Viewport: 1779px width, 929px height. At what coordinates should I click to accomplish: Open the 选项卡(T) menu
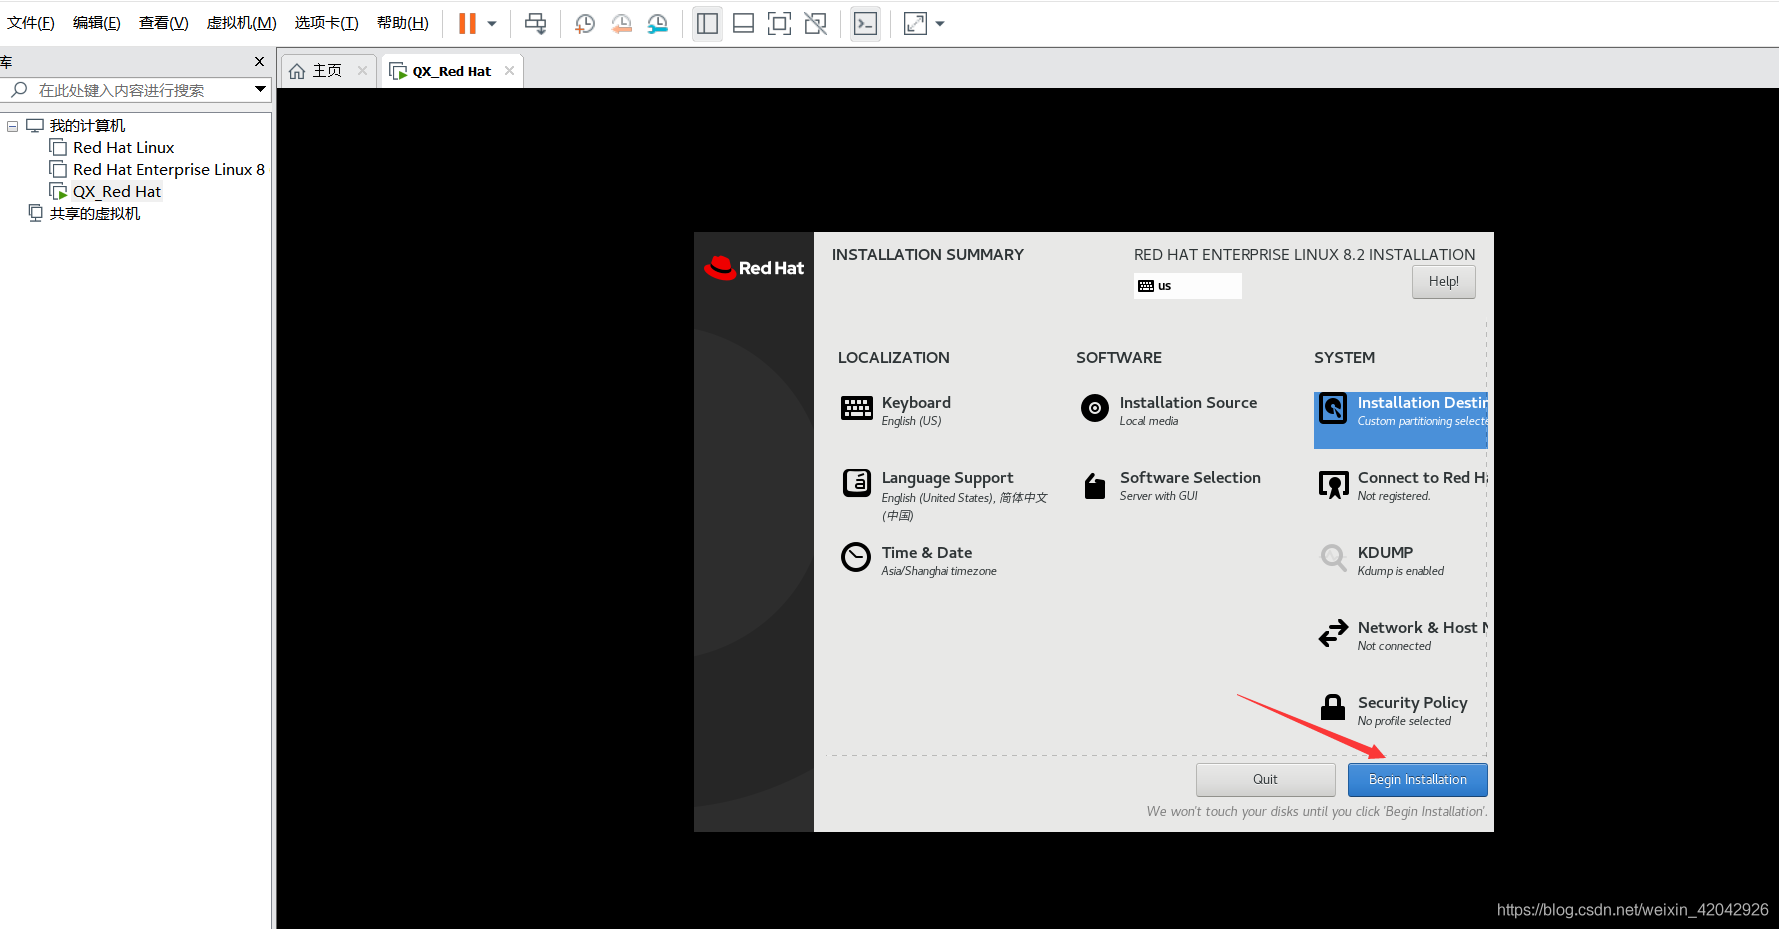coord(327,23)
